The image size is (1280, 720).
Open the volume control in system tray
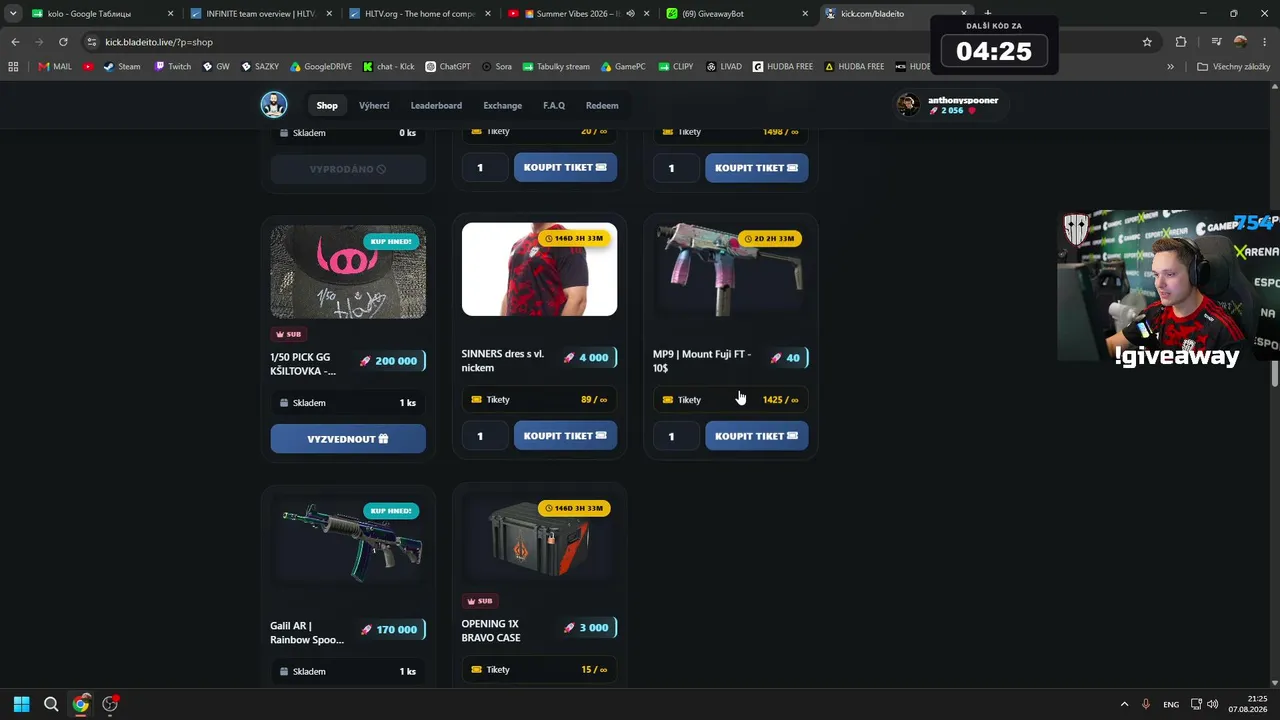click(x=1213, y=704)
